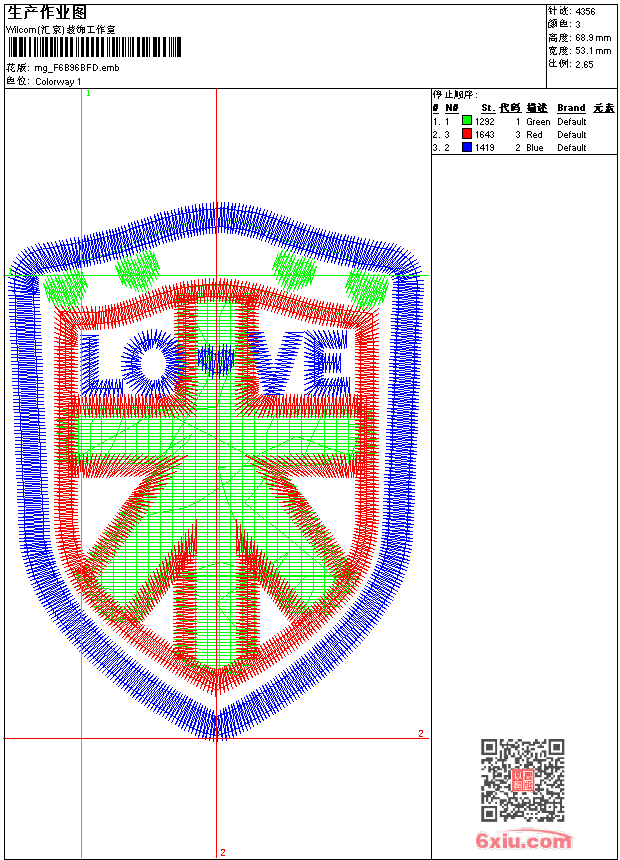This screenshot has width=620, height=860.
Task: Open the 6xiu.com watermark link
Action: point(524,842)
